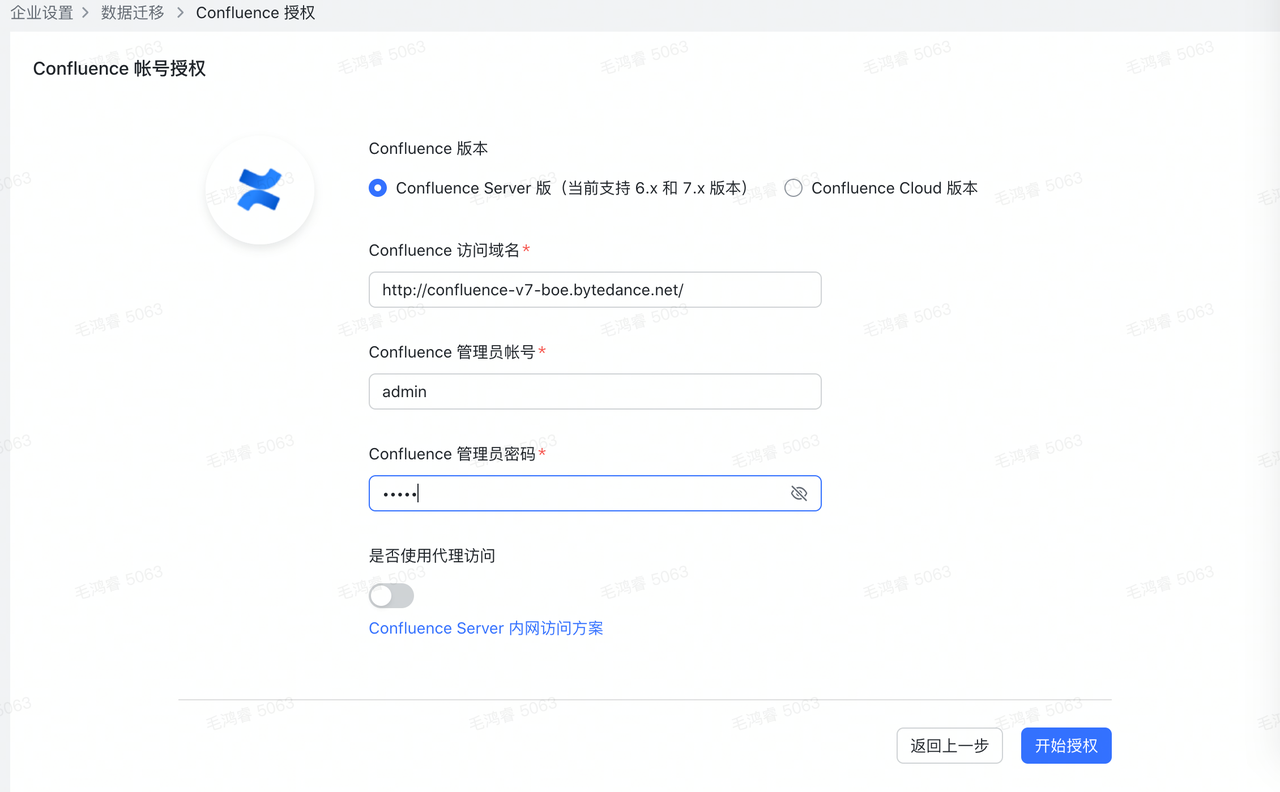Click the 返回上一步 button

950,746
